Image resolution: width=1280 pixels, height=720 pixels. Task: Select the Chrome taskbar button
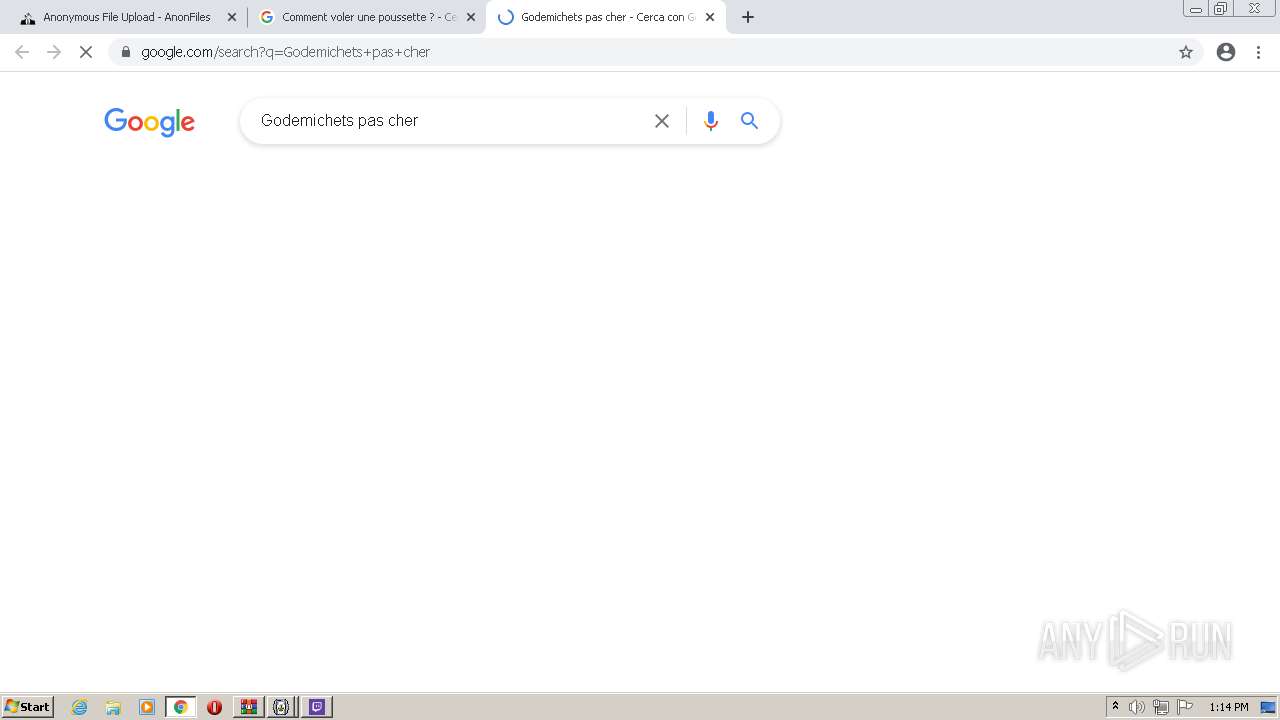(x=181, y=707)
